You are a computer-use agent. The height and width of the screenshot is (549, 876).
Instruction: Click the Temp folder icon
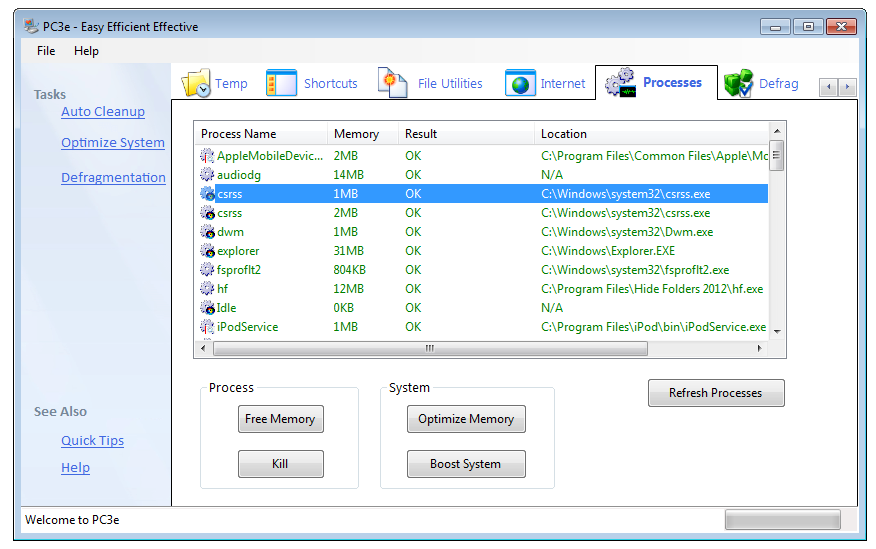196,83
